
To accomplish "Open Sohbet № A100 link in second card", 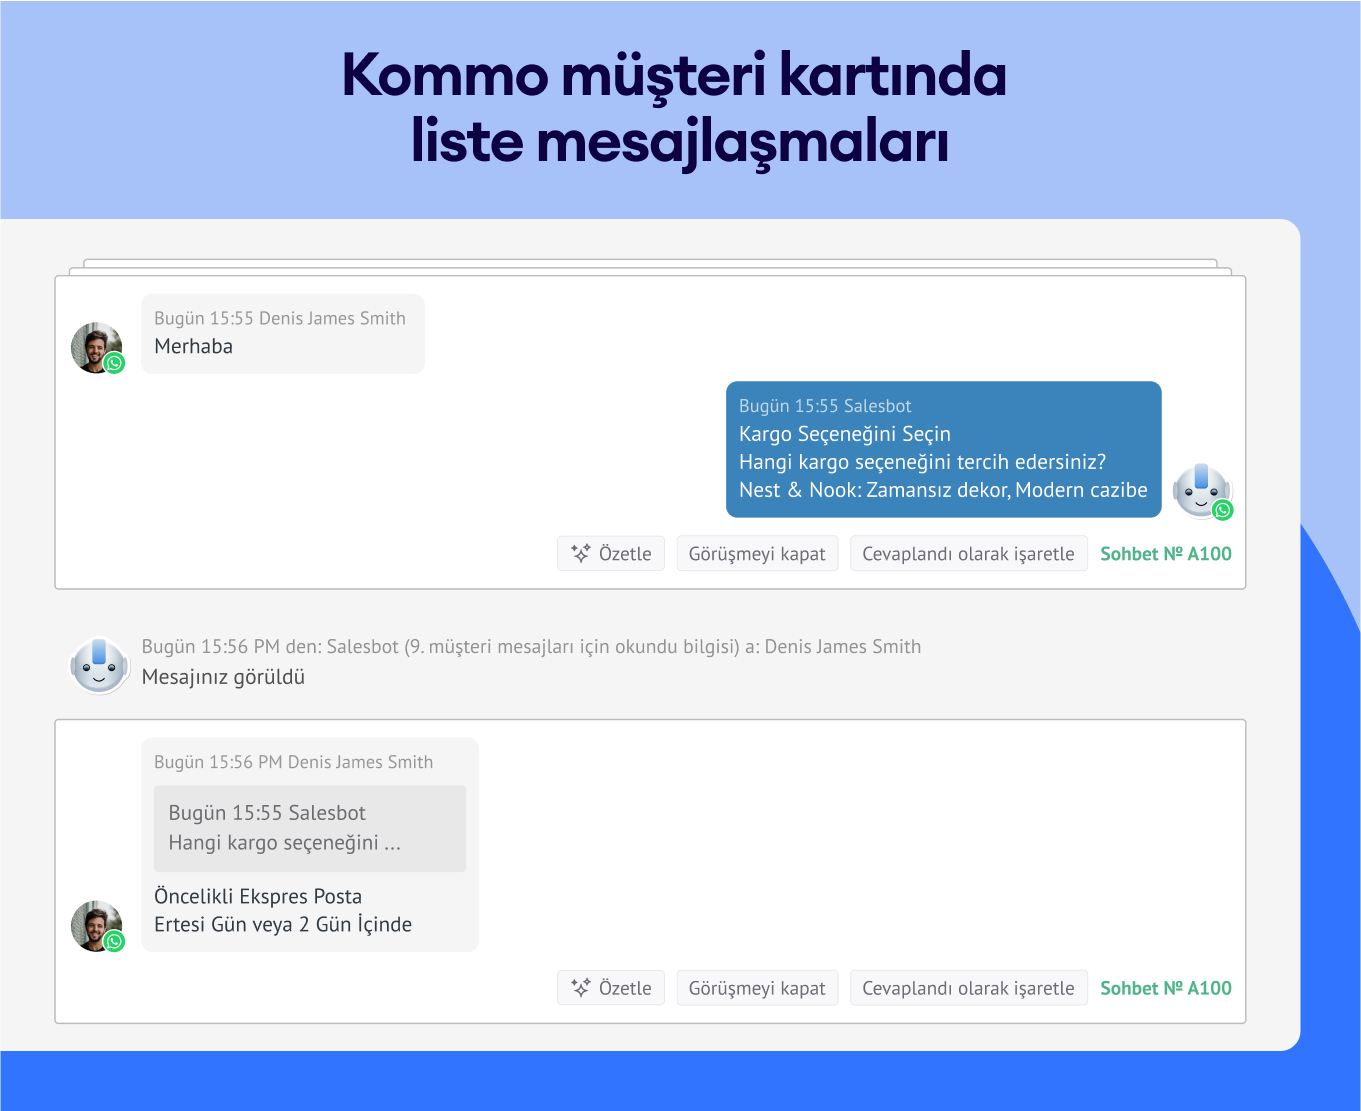I will pyautogui.click(x=1166, y=987).
